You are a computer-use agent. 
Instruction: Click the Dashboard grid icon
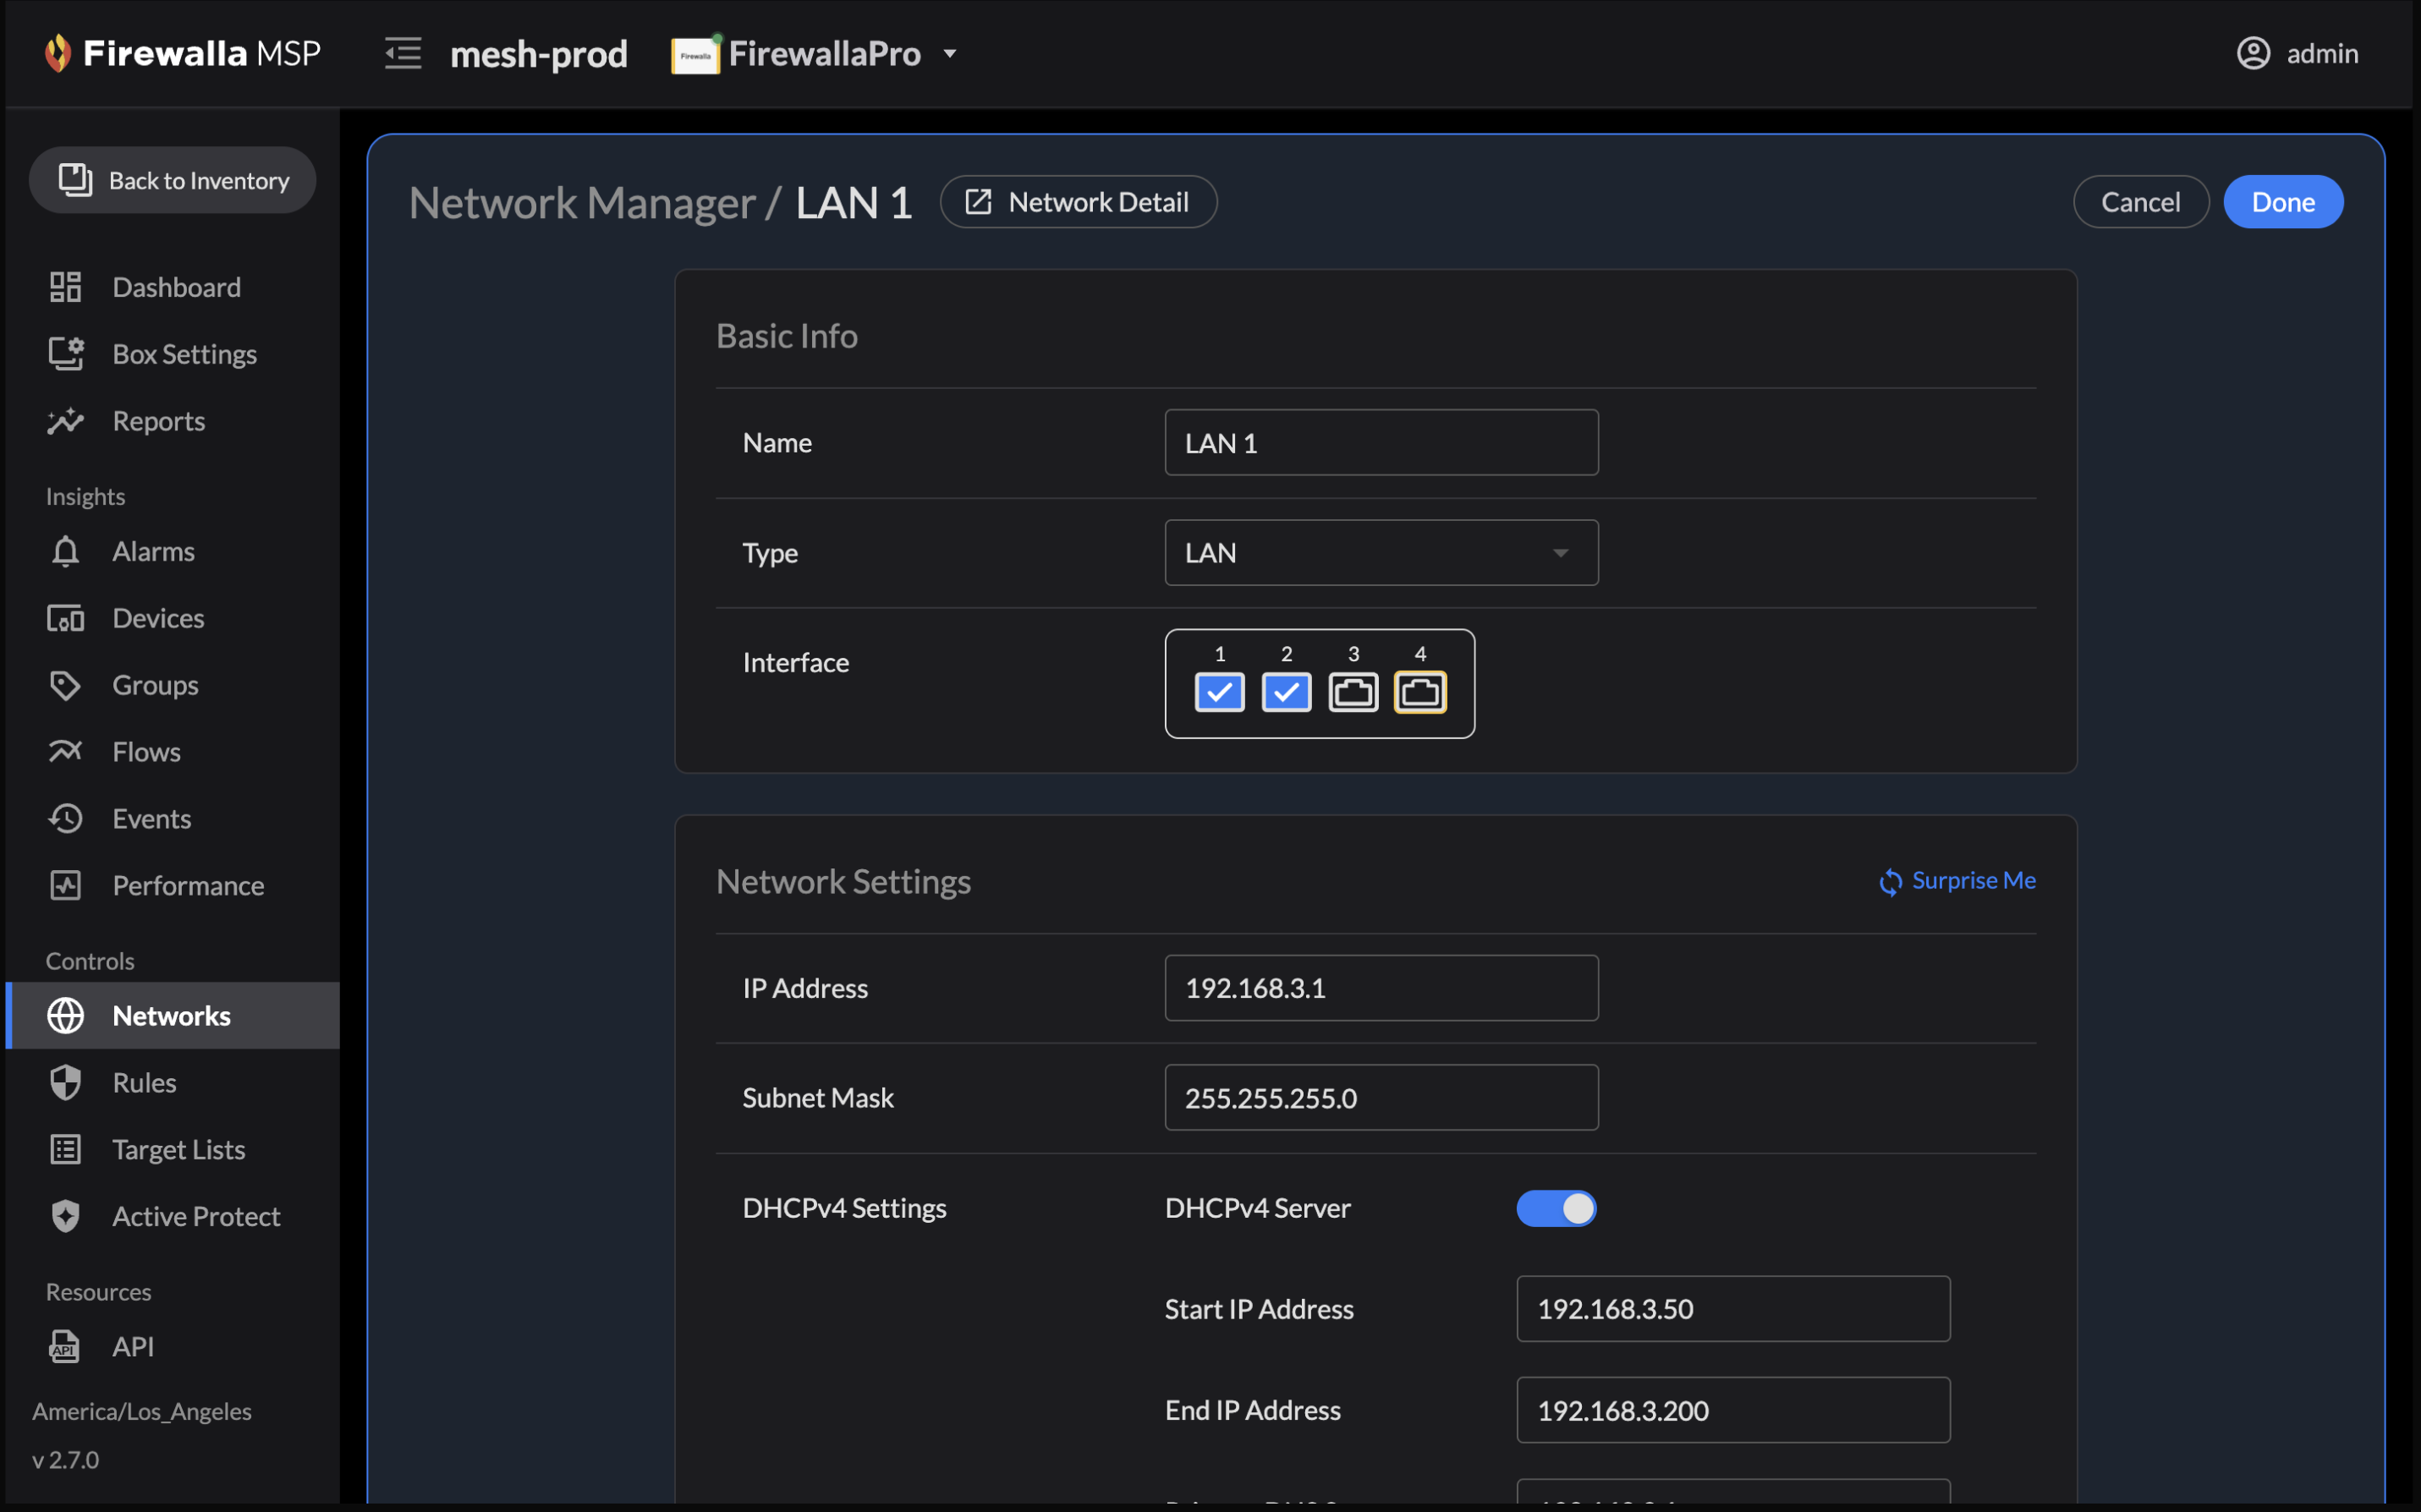click(66, 287)
